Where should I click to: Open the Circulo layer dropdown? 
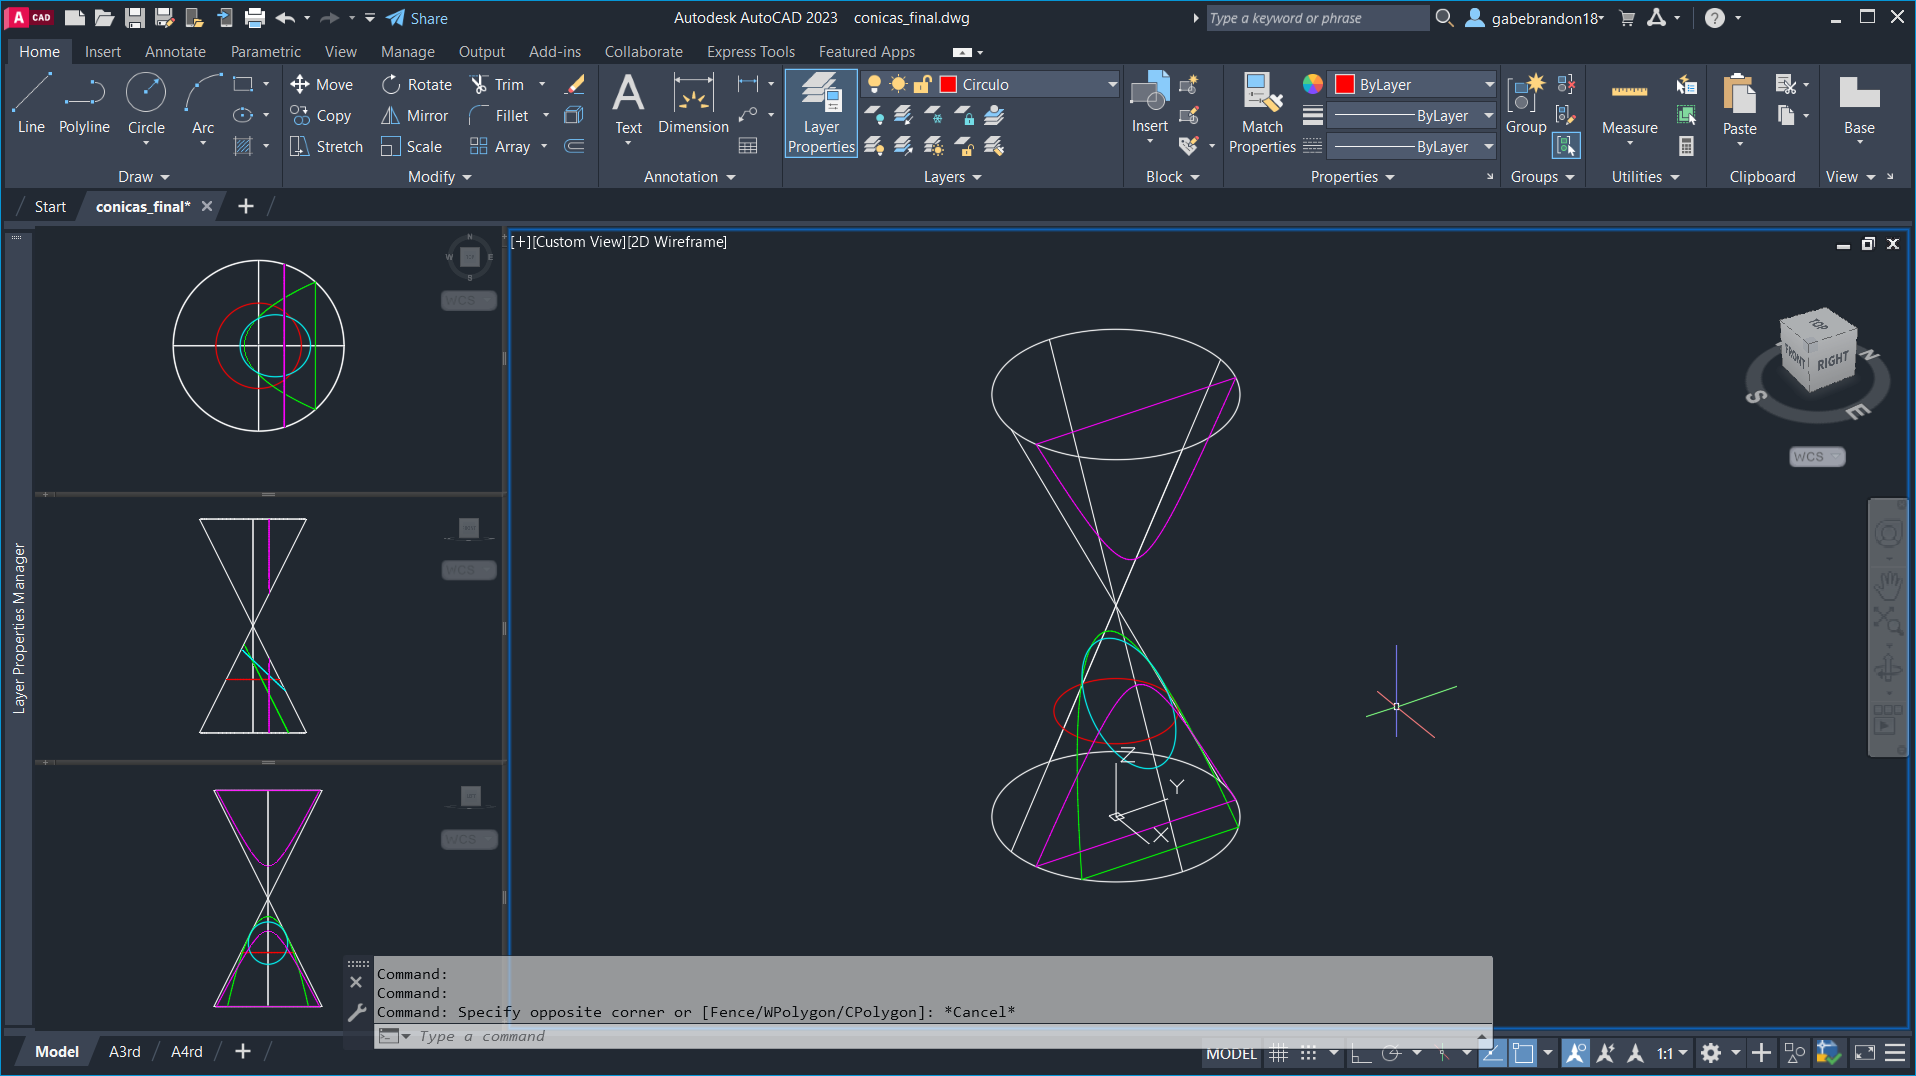point(1112,85)
